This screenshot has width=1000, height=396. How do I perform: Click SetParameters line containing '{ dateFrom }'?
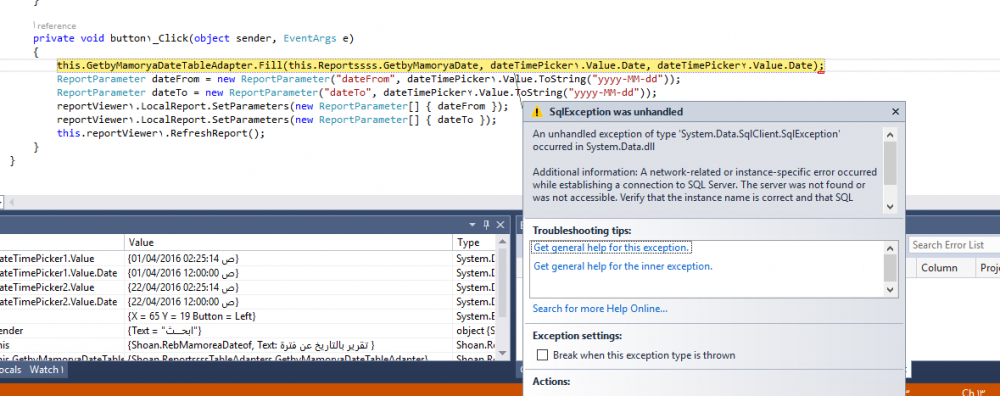(283, 106)
